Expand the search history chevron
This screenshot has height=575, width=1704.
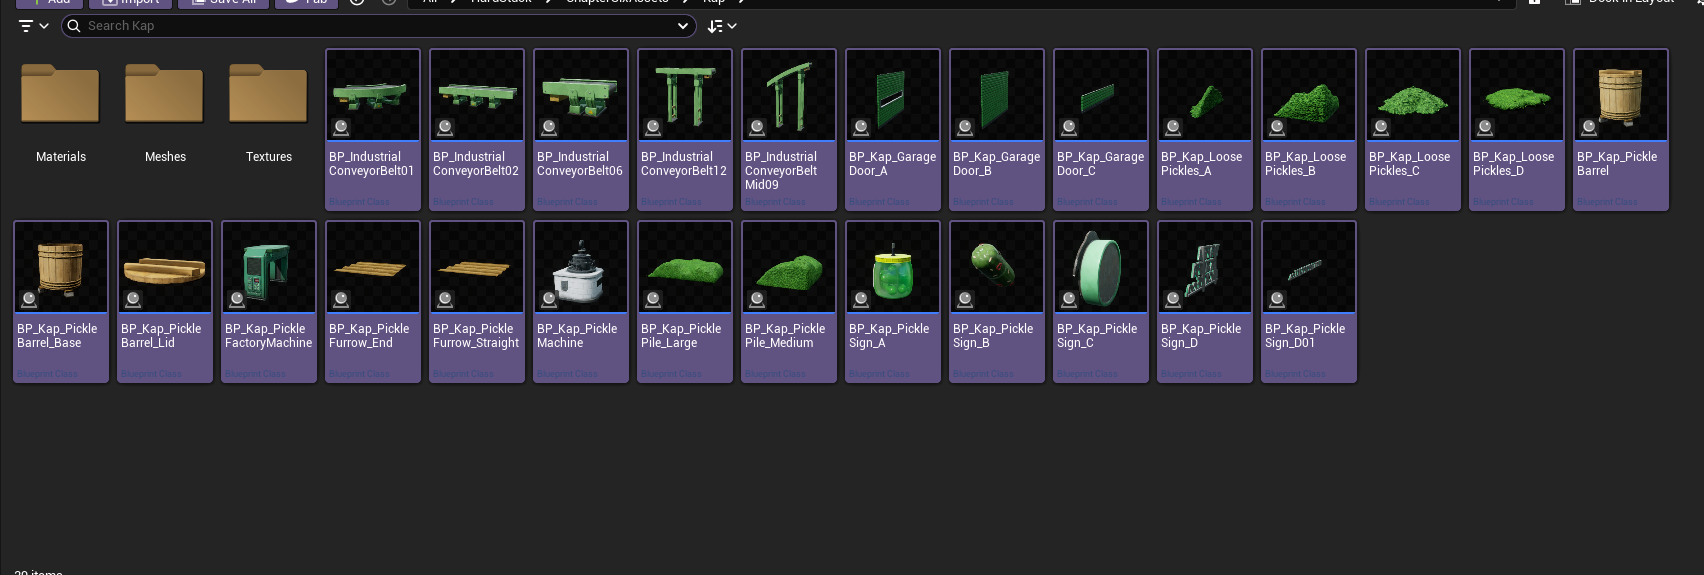(683, 26)
